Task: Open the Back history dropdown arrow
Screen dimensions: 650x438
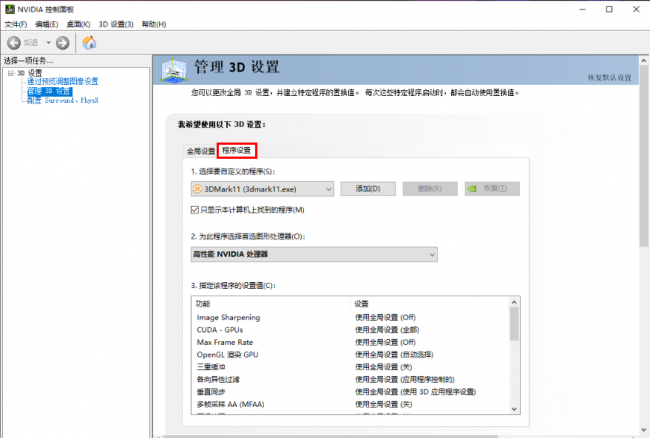Action: (x=49, y=43)
